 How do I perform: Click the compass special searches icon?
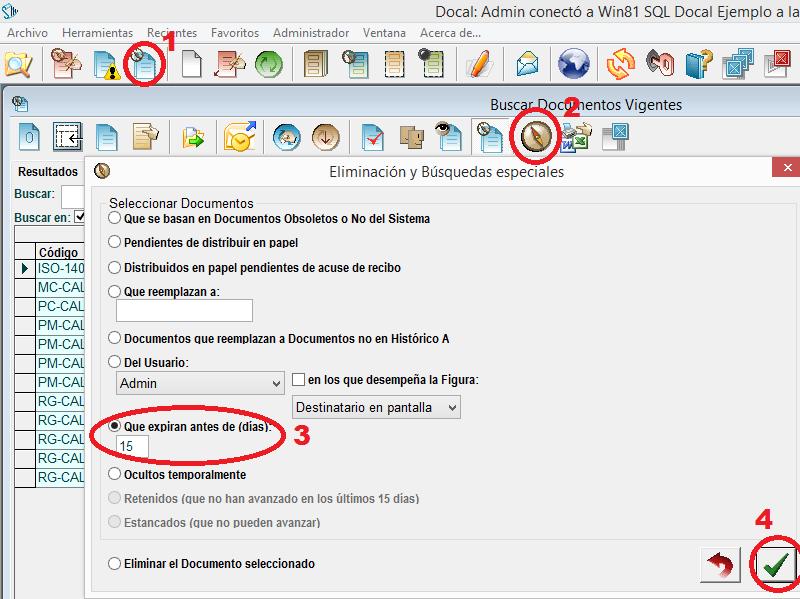click(x=537, y=136)
